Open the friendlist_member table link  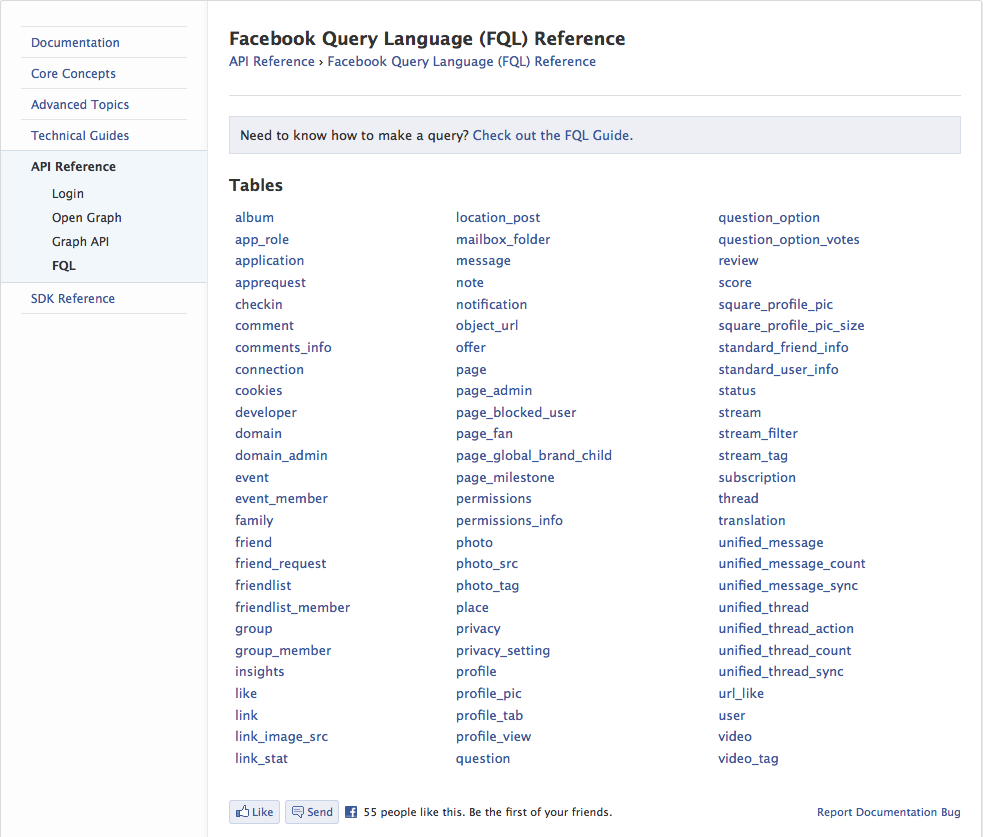[x=293, y=608]
